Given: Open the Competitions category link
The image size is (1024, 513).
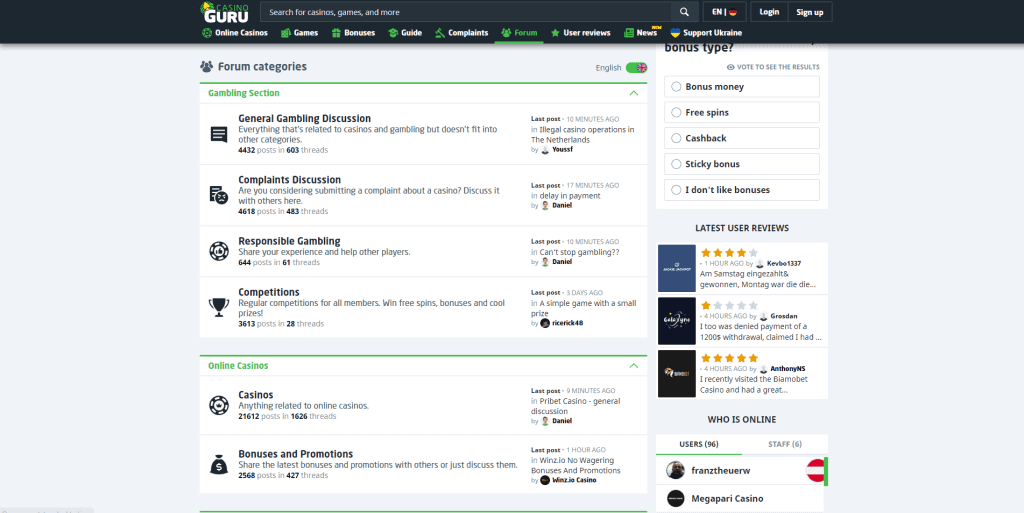Looking at the screenshot, I should [269, 292].
